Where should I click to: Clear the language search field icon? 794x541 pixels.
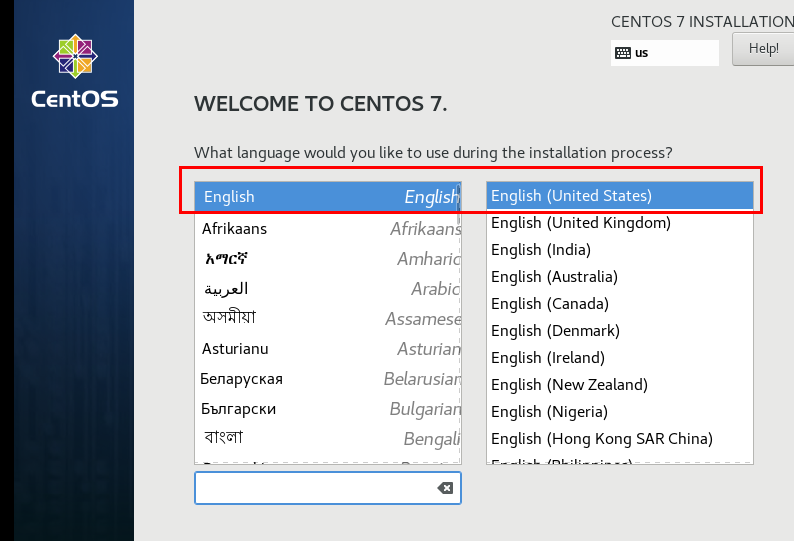tap(445, 488)
